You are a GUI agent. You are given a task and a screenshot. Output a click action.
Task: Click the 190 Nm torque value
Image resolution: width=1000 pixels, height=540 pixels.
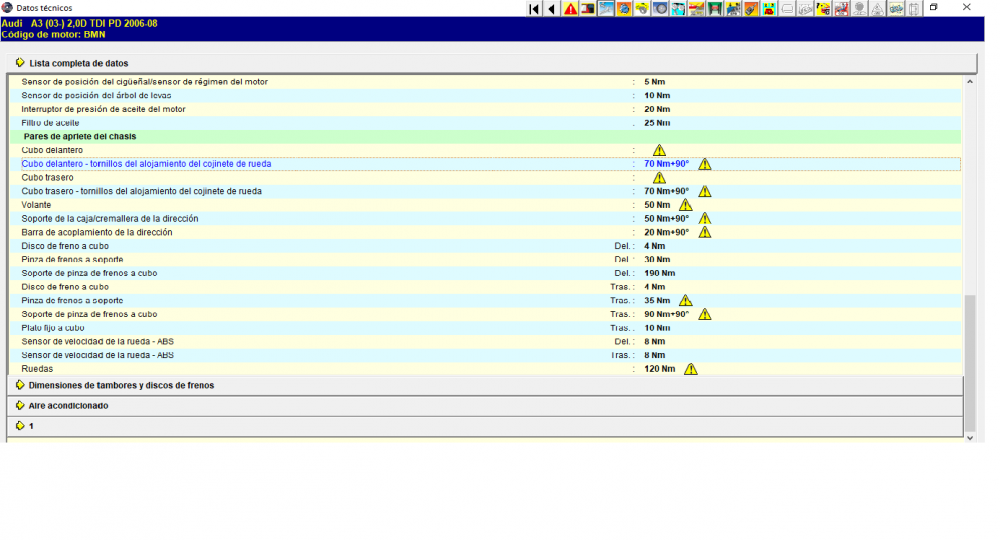click(x=659, y=273)
